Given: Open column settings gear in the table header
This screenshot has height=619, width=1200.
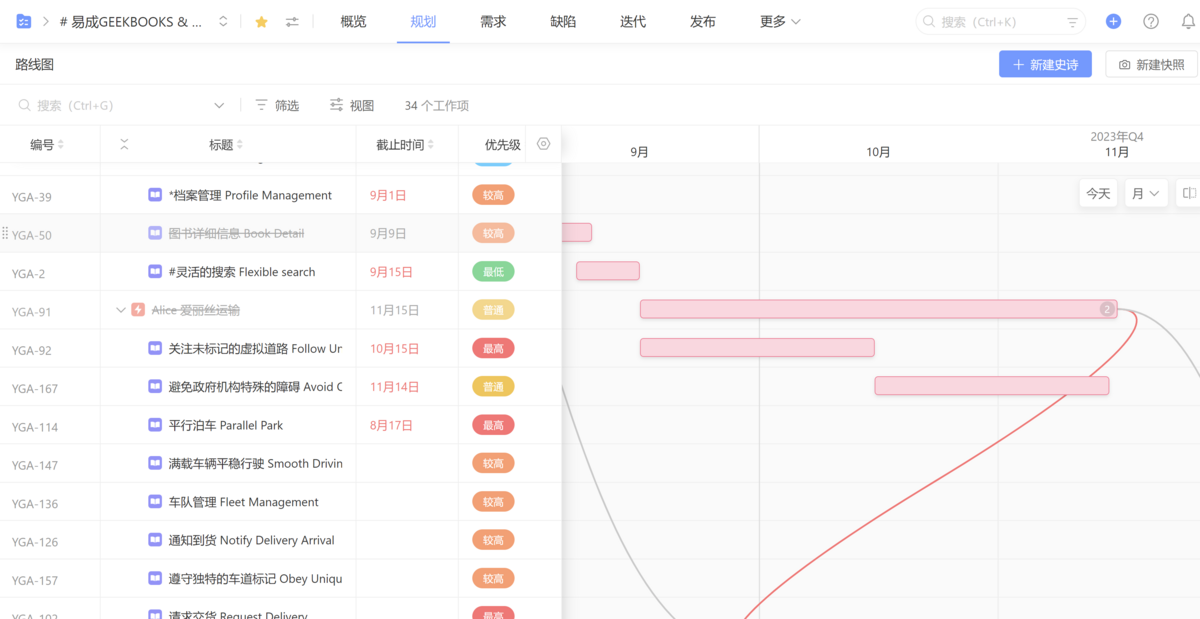Looking at the screenshot, I should pyautogui.click(x=543, y=143).
